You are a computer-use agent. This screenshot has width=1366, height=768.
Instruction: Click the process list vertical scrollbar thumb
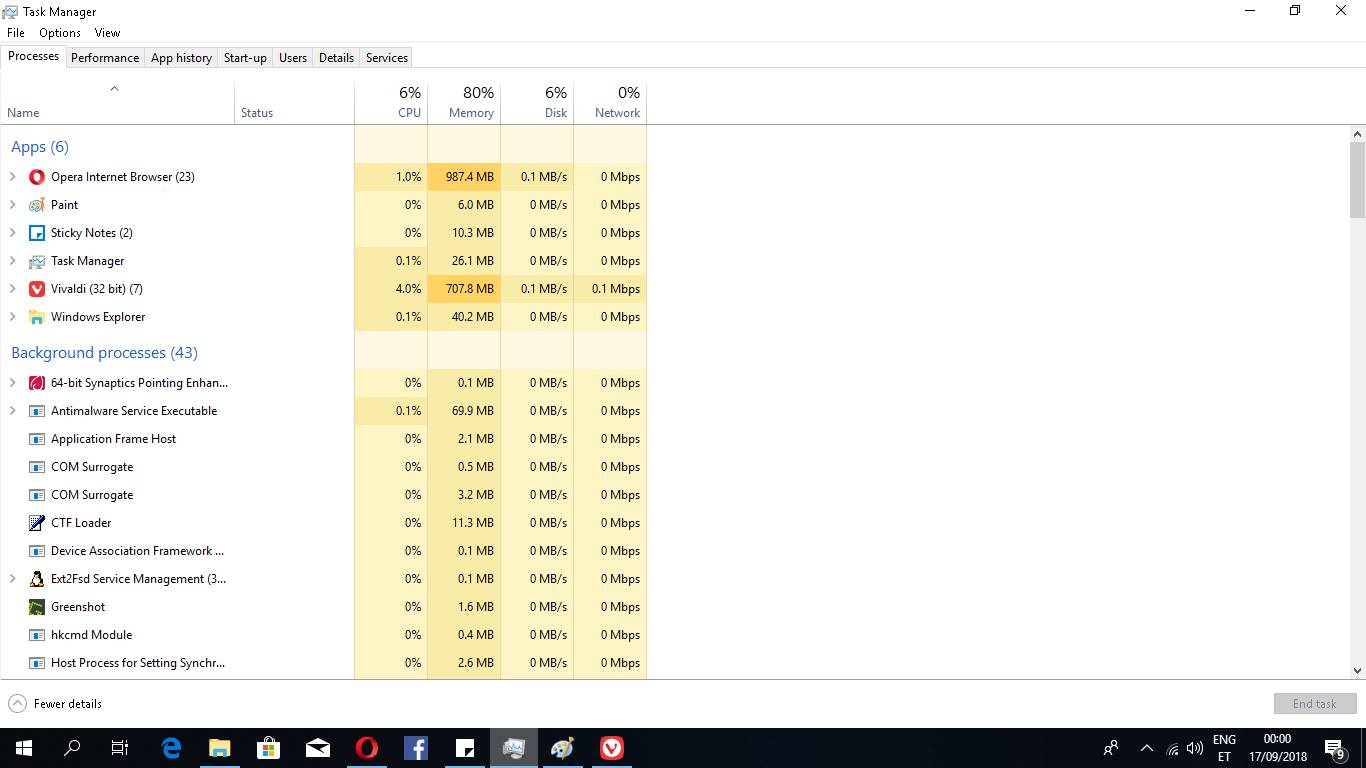coord(1357,179)
